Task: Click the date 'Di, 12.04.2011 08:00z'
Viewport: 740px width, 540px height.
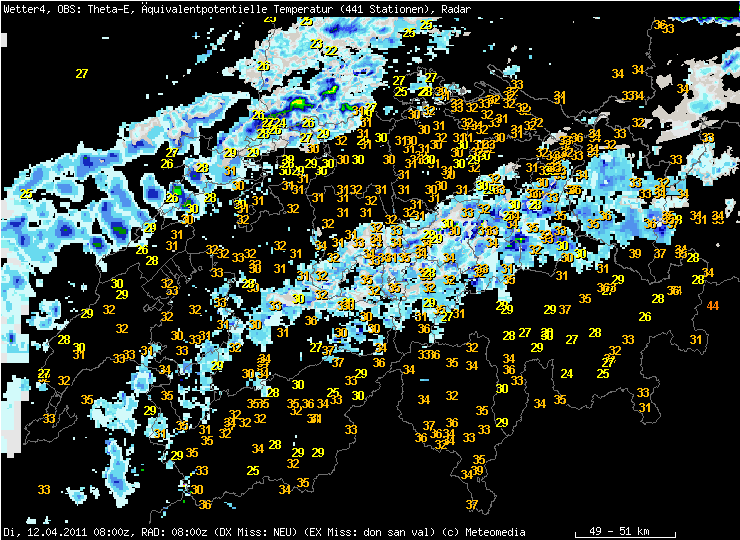Action: [68, 532]
